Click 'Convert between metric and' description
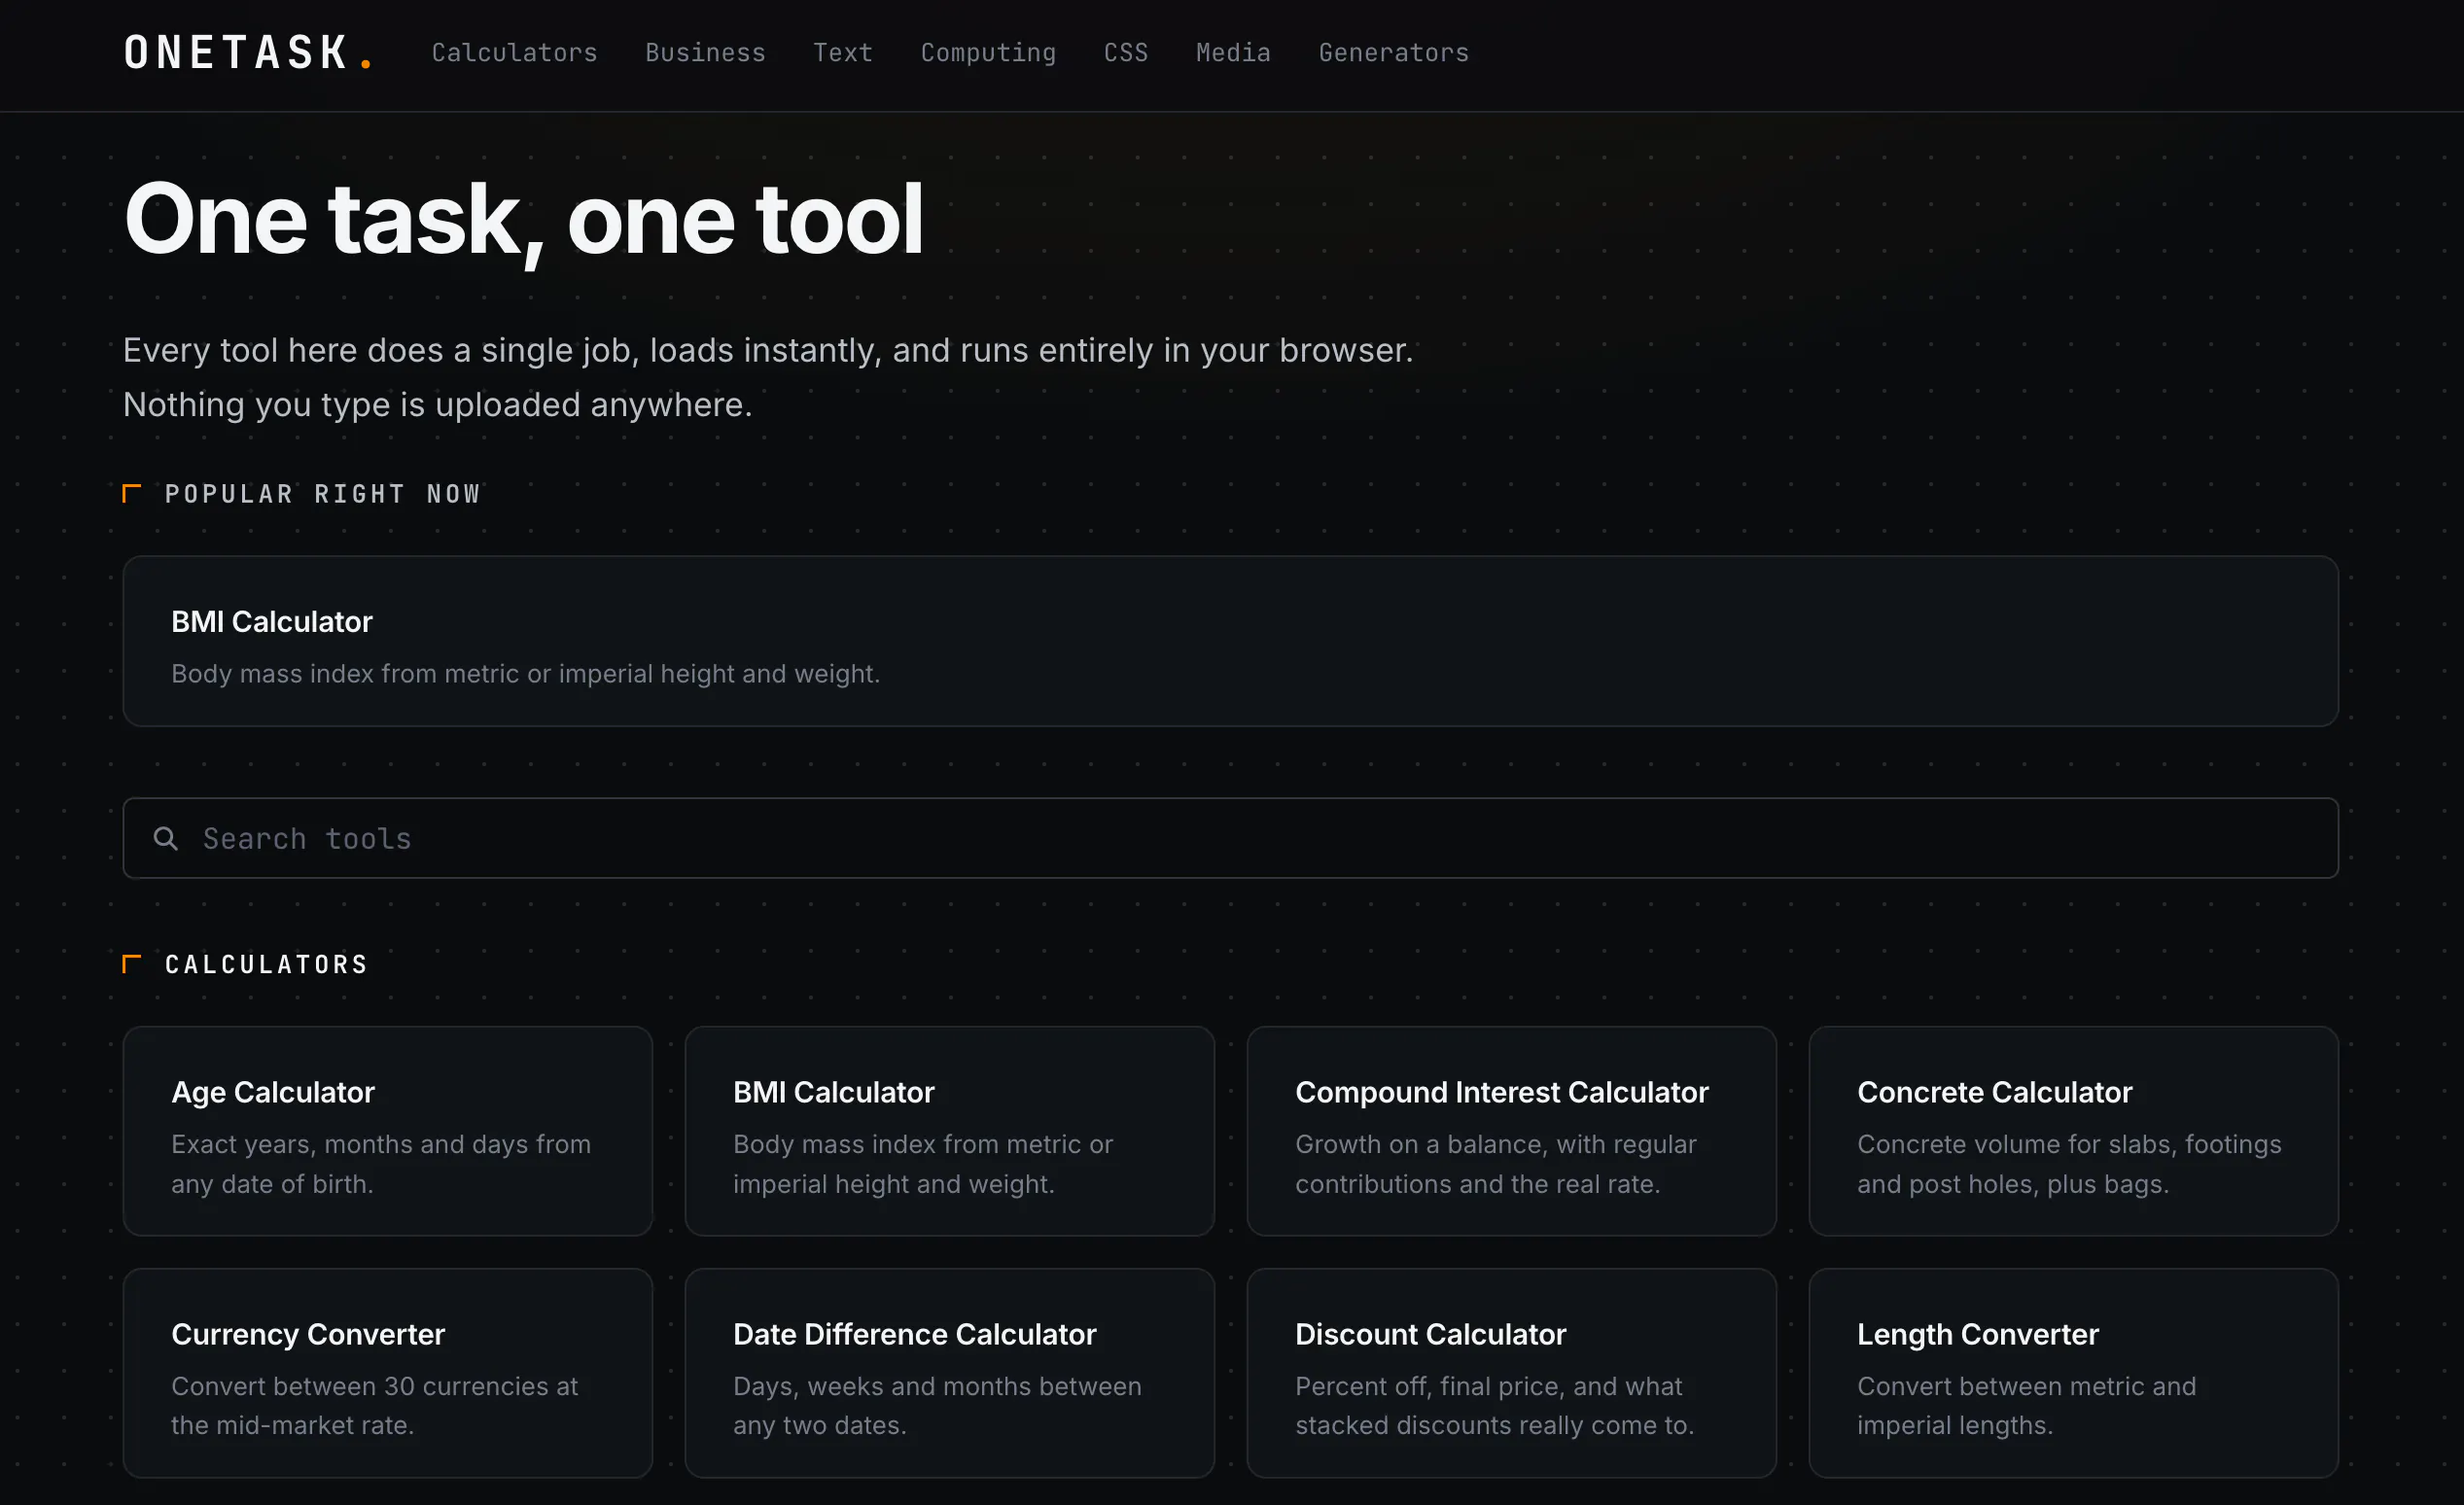2464x1505 pixels. (x=2026, y=1405)
